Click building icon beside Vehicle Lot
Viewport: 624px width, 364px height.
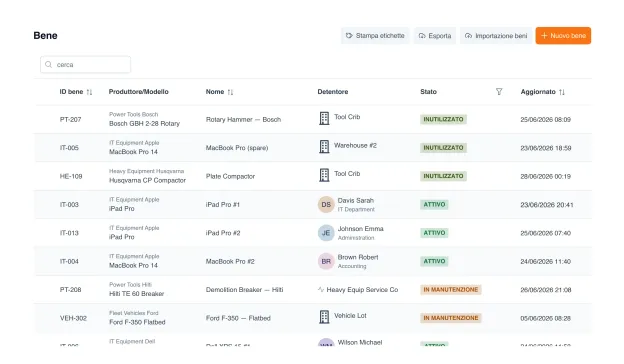(x=324, y=317)
